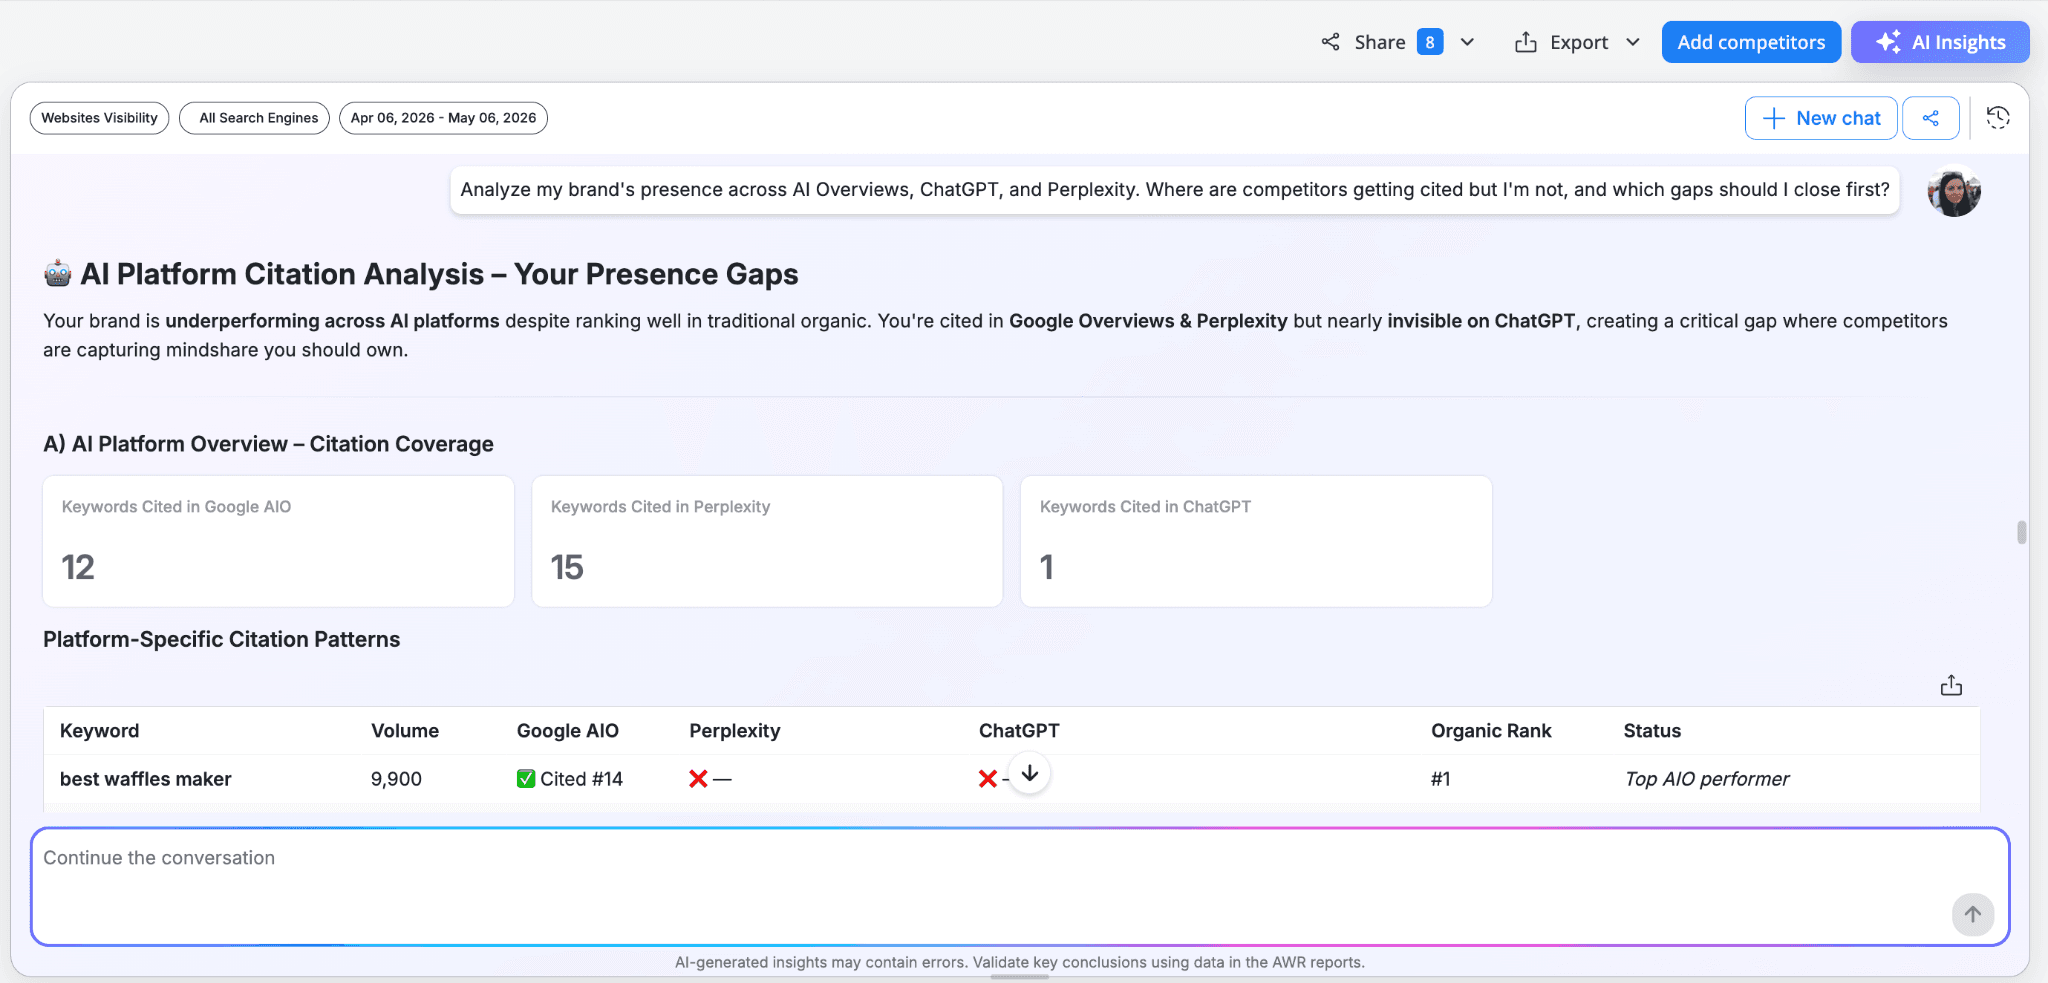Expand the Export dropdown chevron
Viewport: 2048px width, 983px height.
[x=1633, y=42]
